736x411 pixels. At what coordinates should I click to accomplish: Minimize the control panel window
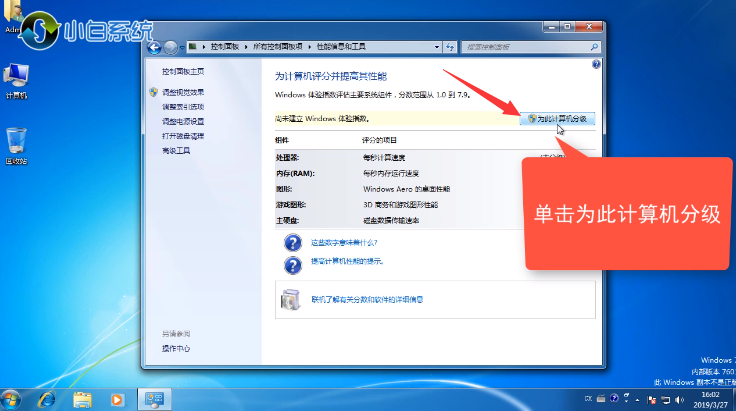coord(552,27)
